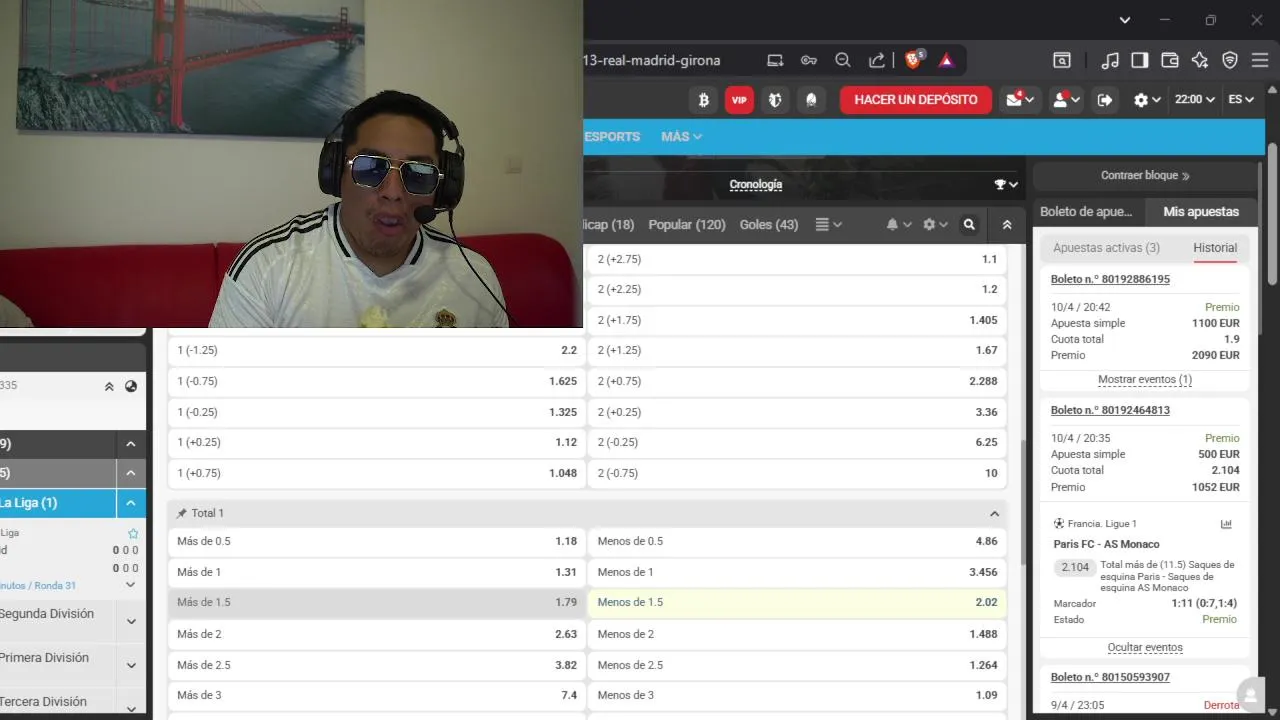Select the handicap 1 (-0.75) odds 1.625
This screenshot has height=720, width=1280.
(377, 382)
